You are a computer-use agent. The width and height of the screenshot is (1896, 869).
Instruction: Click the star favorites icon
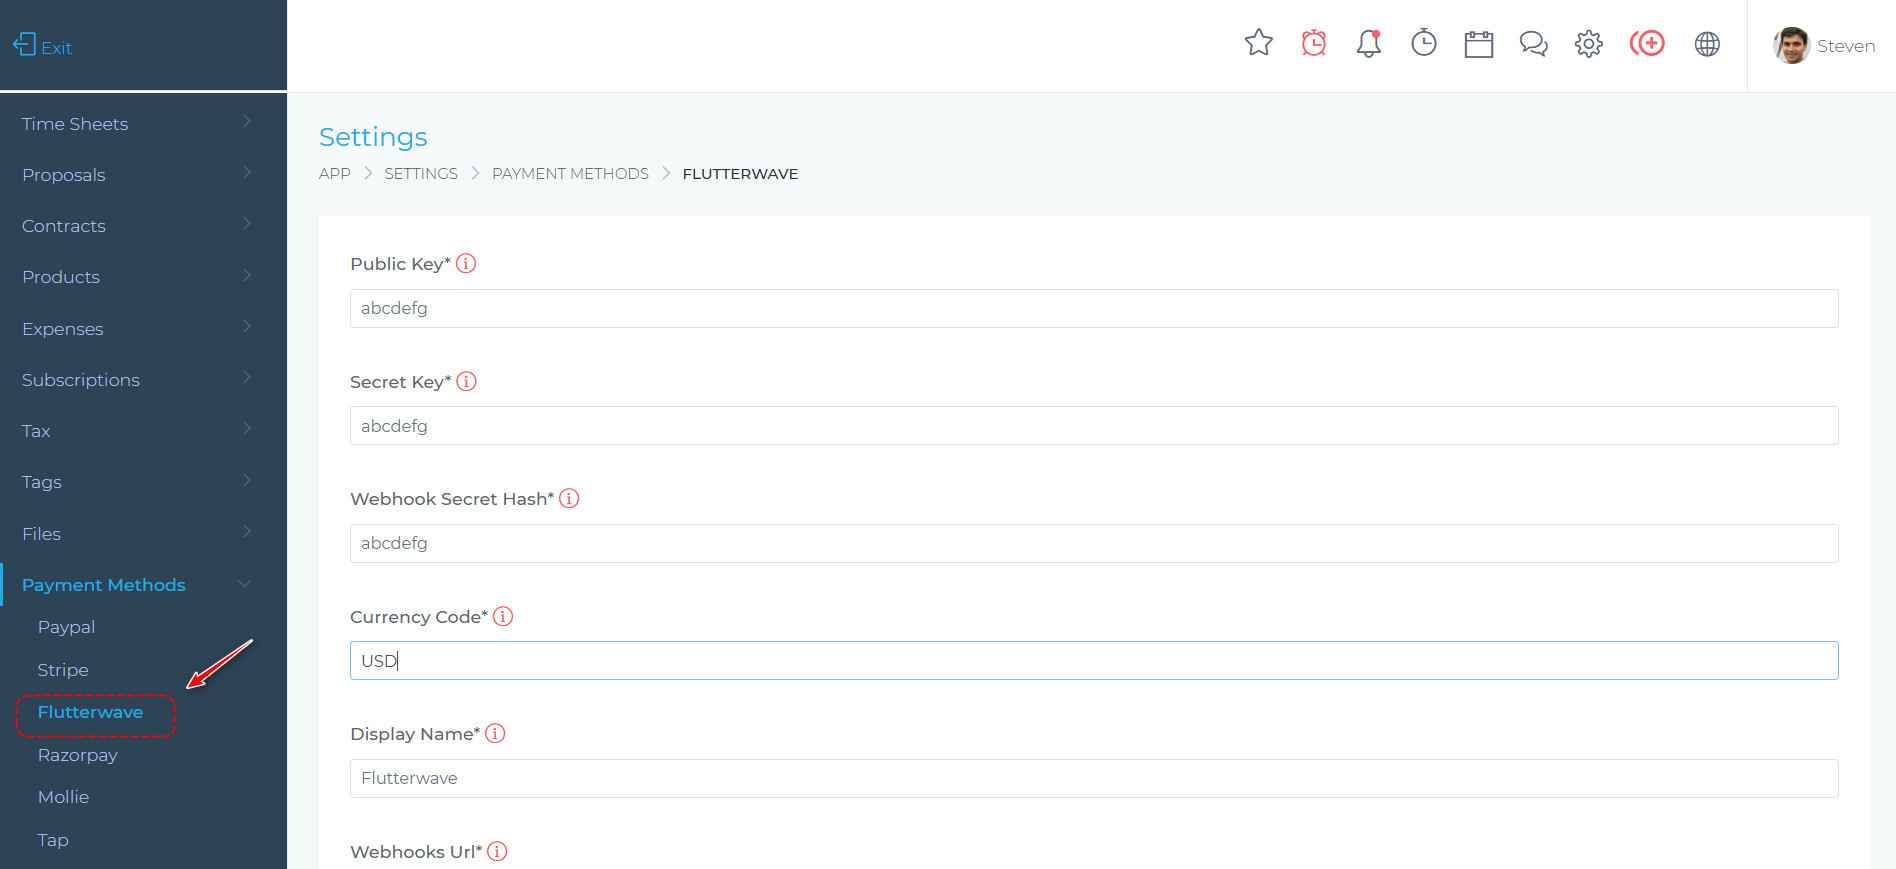tap(1258, 43)
